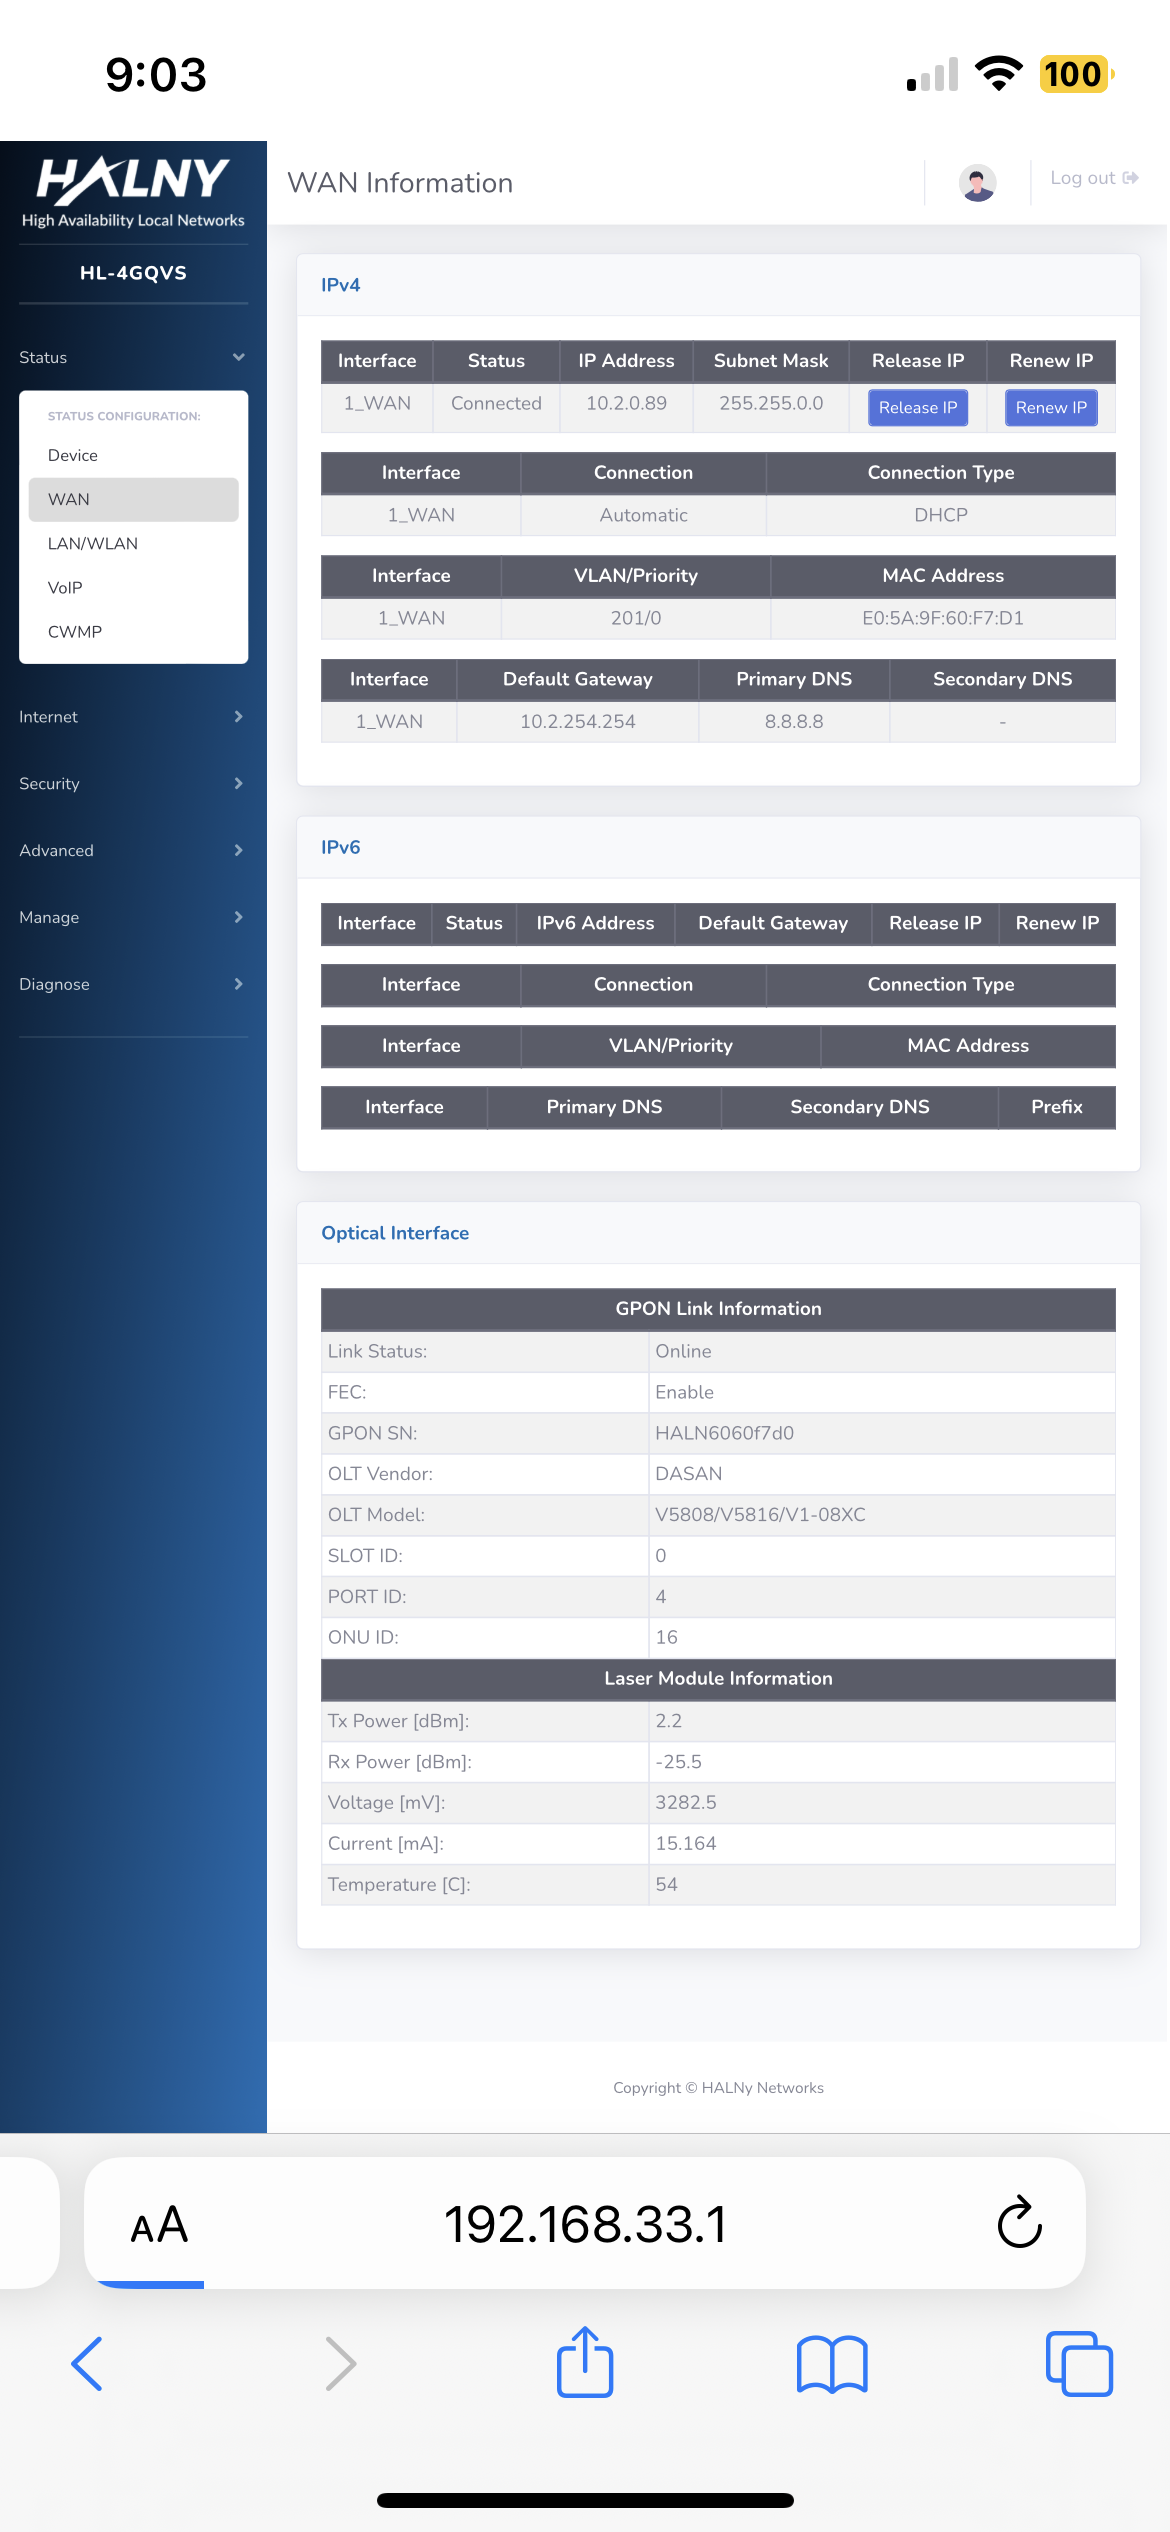The width and height of the screenshot is (1170, 2532).
Task: Open the Safari tabs overview icon
Action: 1078,2364
